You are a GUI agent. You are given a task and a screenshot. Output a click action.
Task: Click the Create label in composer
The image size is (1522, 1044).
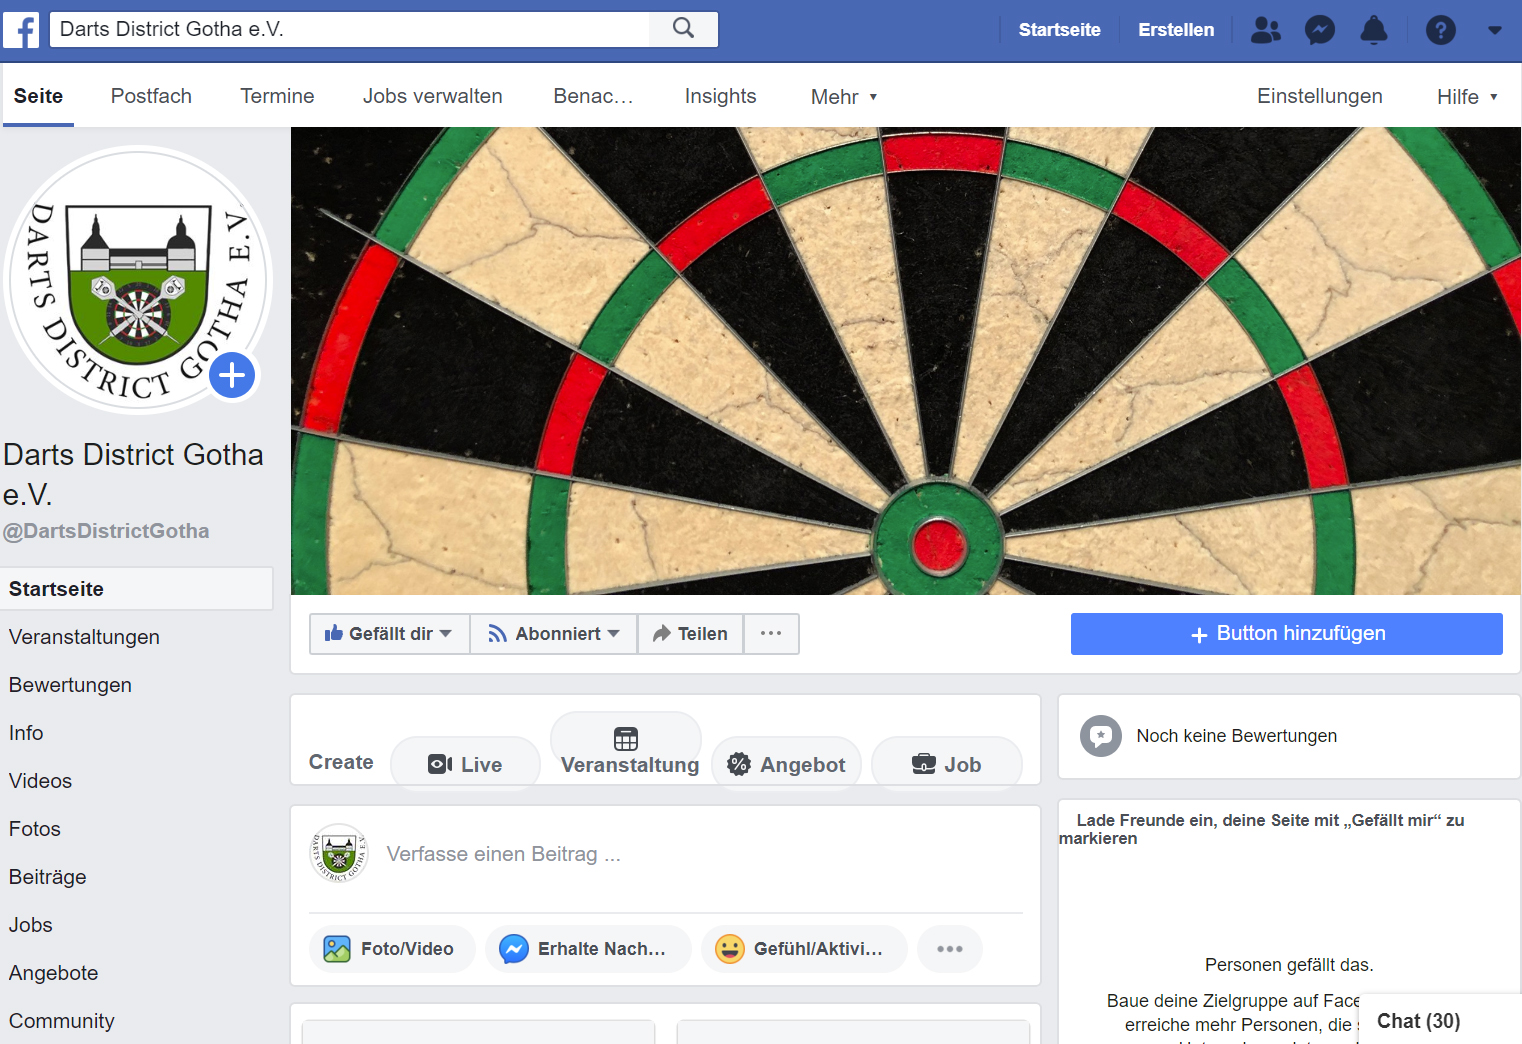pyautogui.click(x=341, y=762)
